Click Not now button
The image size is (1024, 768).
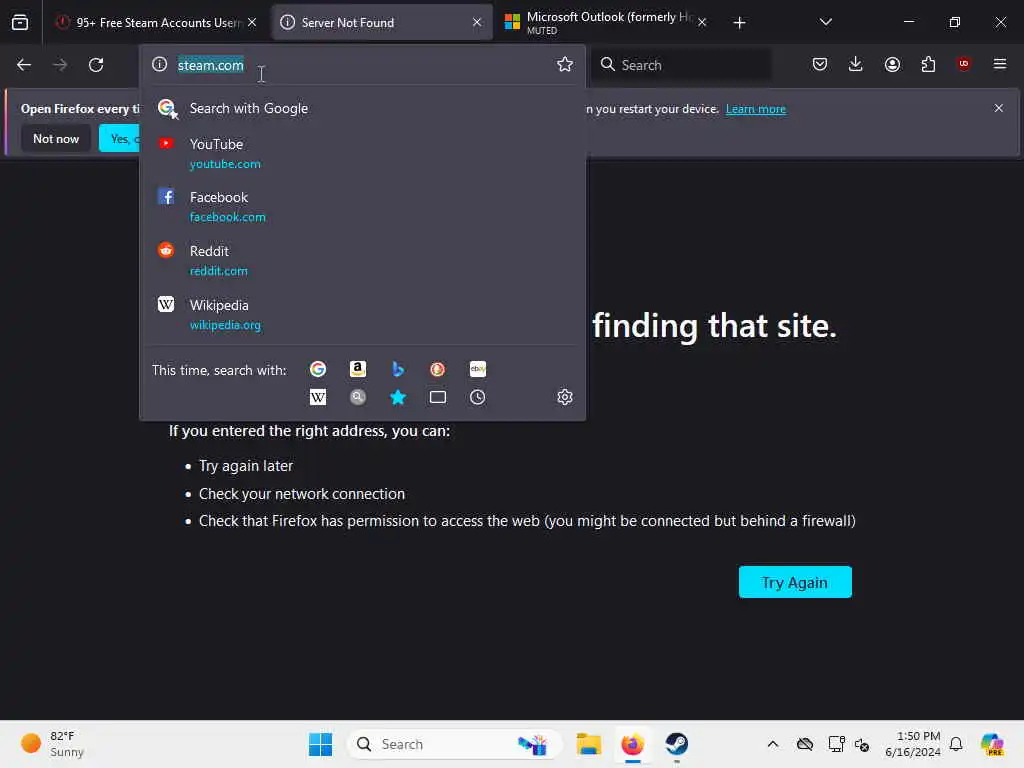tap(56, 138)
